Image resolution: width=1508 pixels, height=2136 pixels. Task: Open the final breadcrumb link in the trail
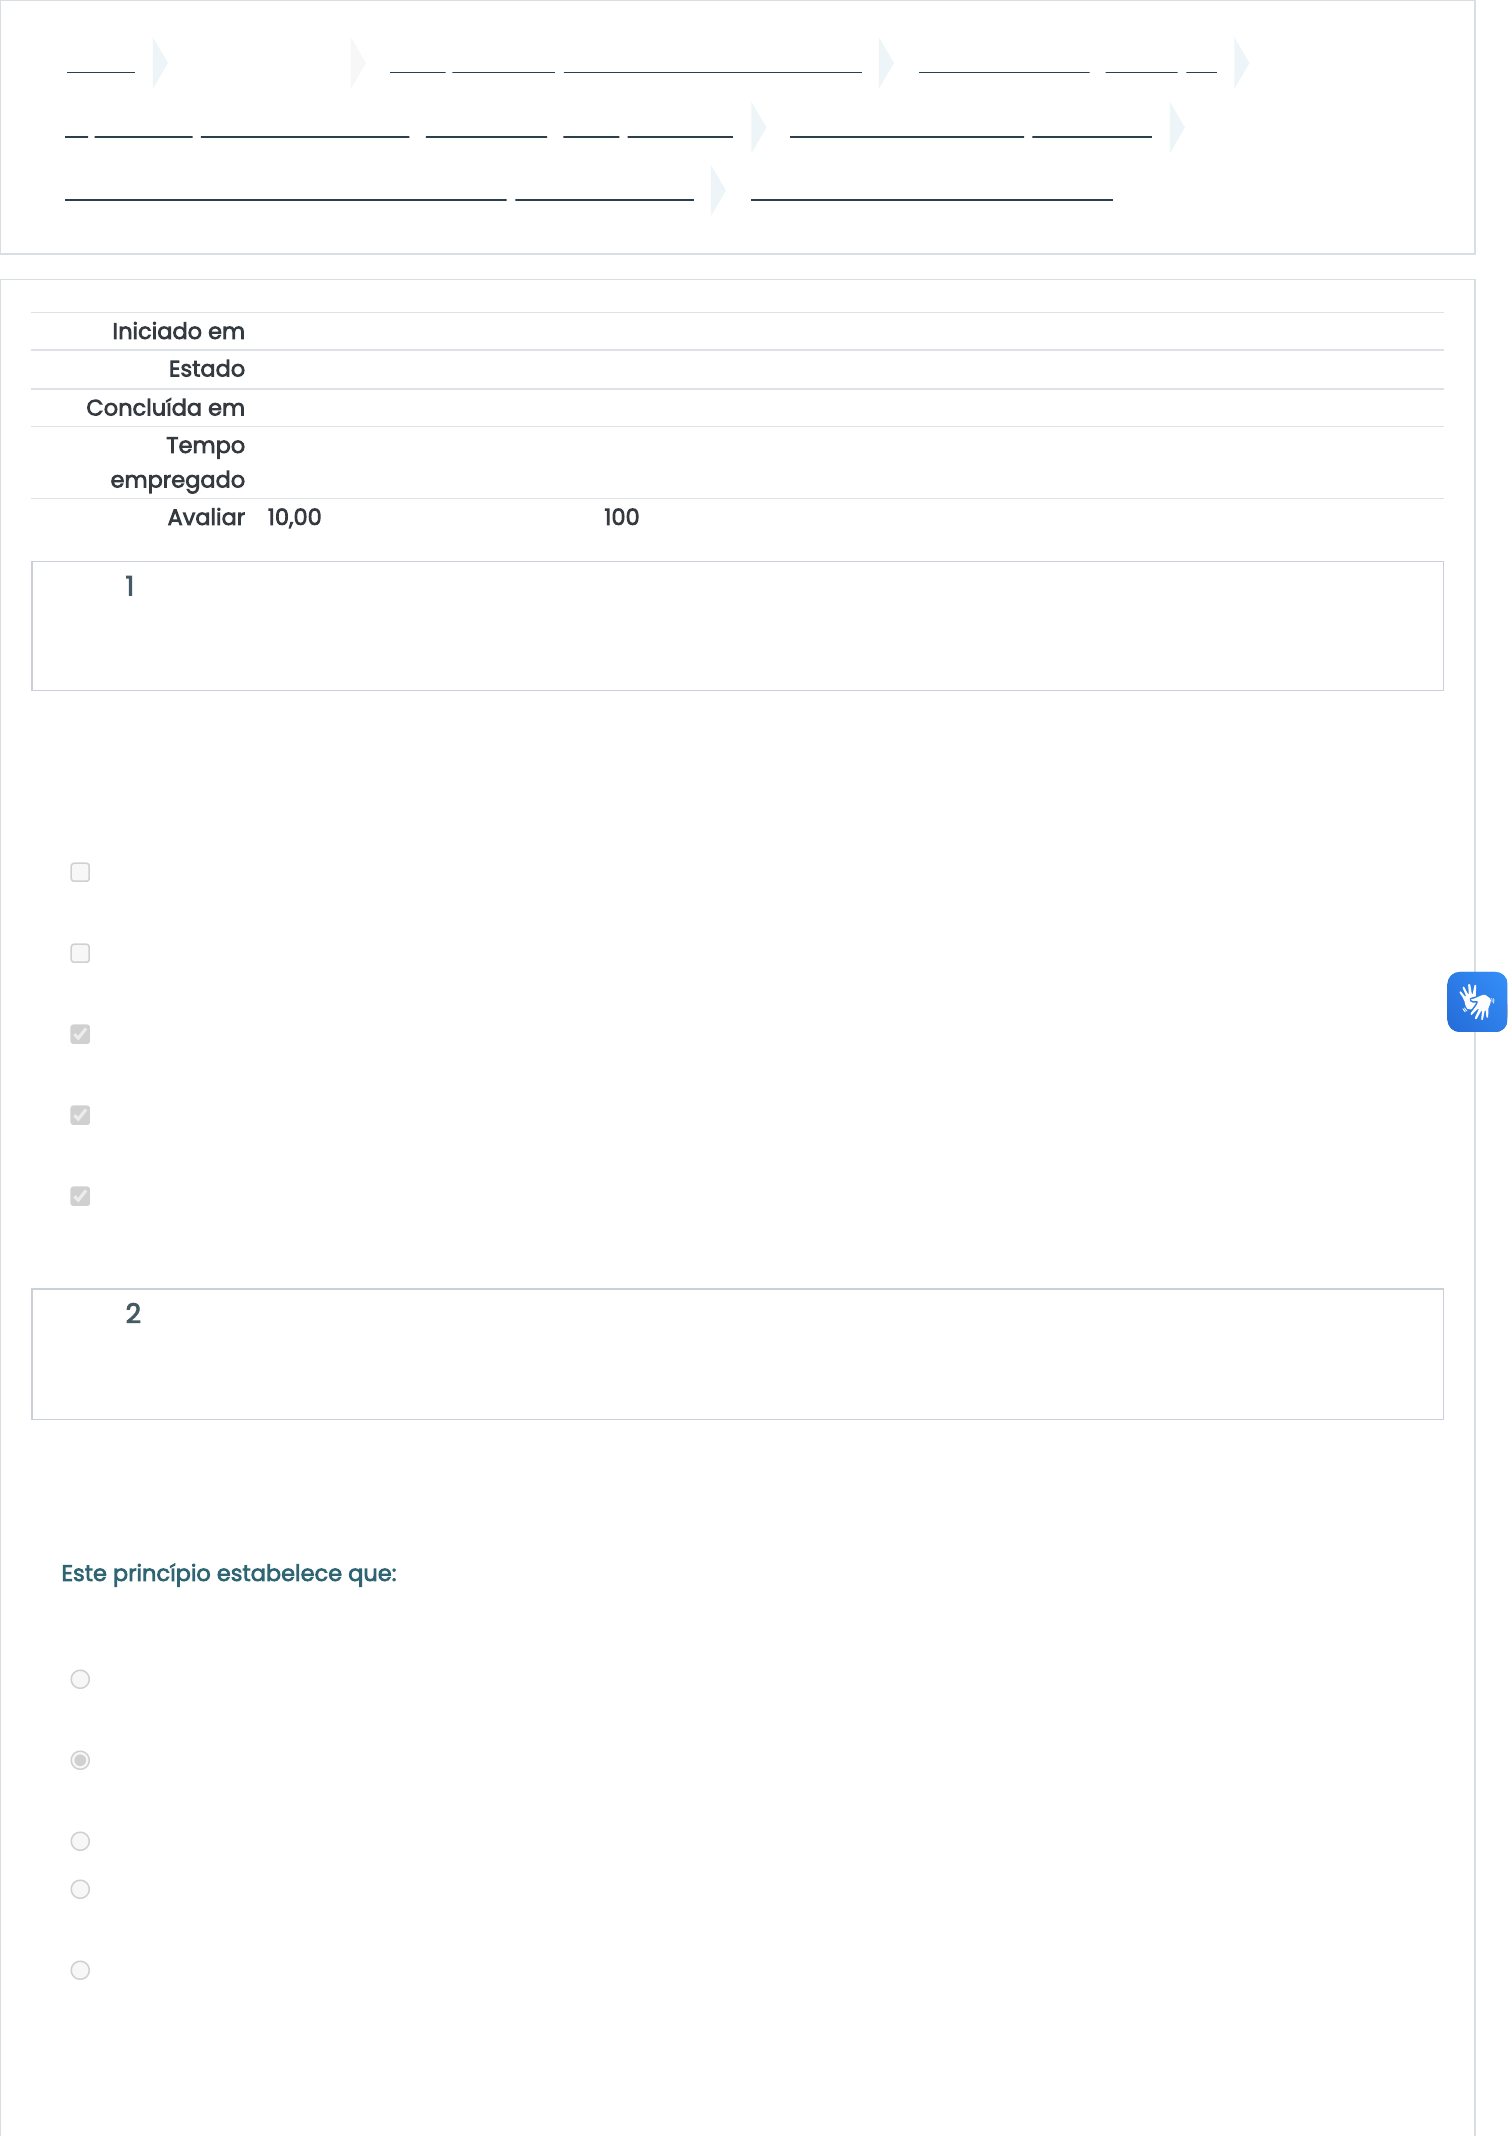[931, 190]
